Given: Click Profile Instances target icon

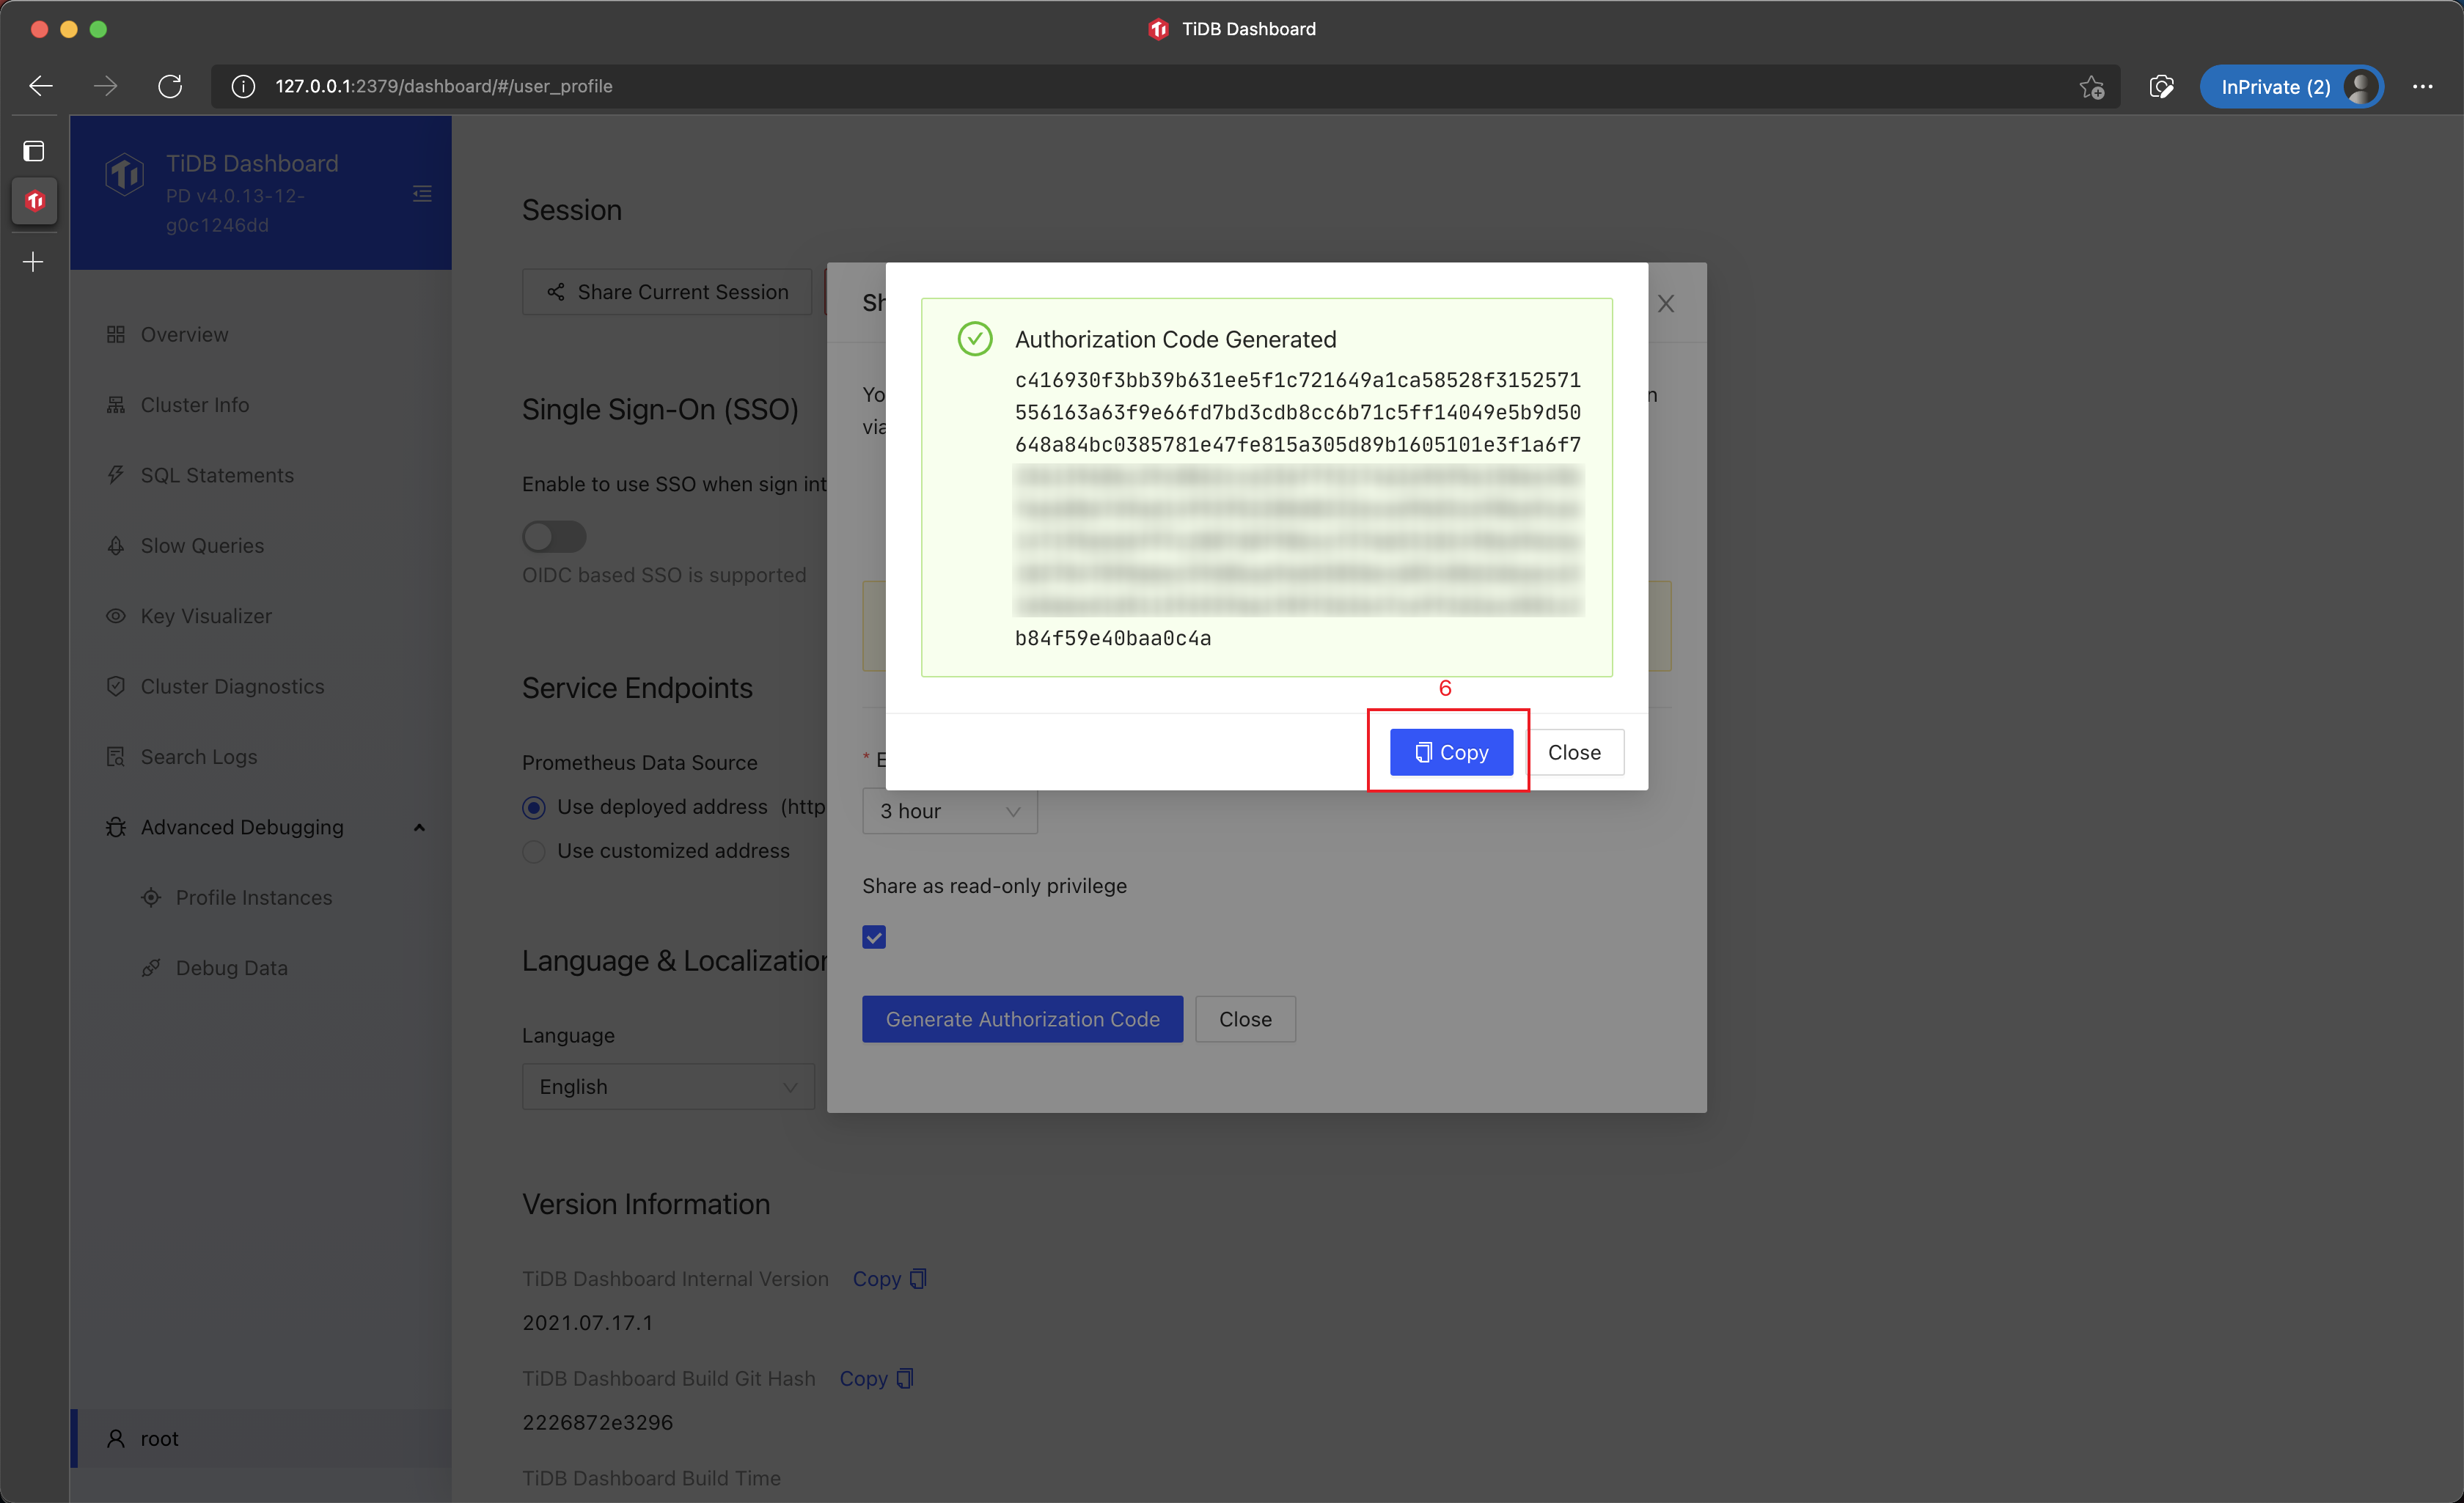Looking at the screenshot, I should click(151, 898).
